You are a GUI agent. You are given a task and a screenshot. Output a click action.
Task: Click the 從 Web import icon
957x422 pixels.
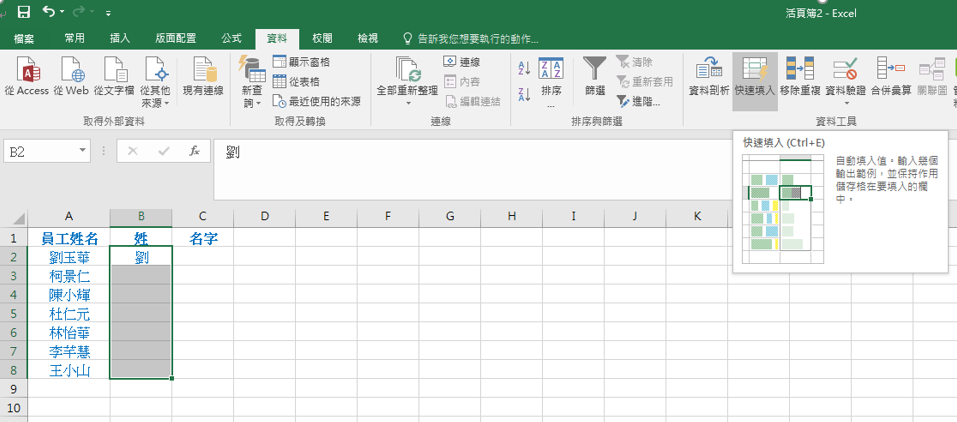71,77
